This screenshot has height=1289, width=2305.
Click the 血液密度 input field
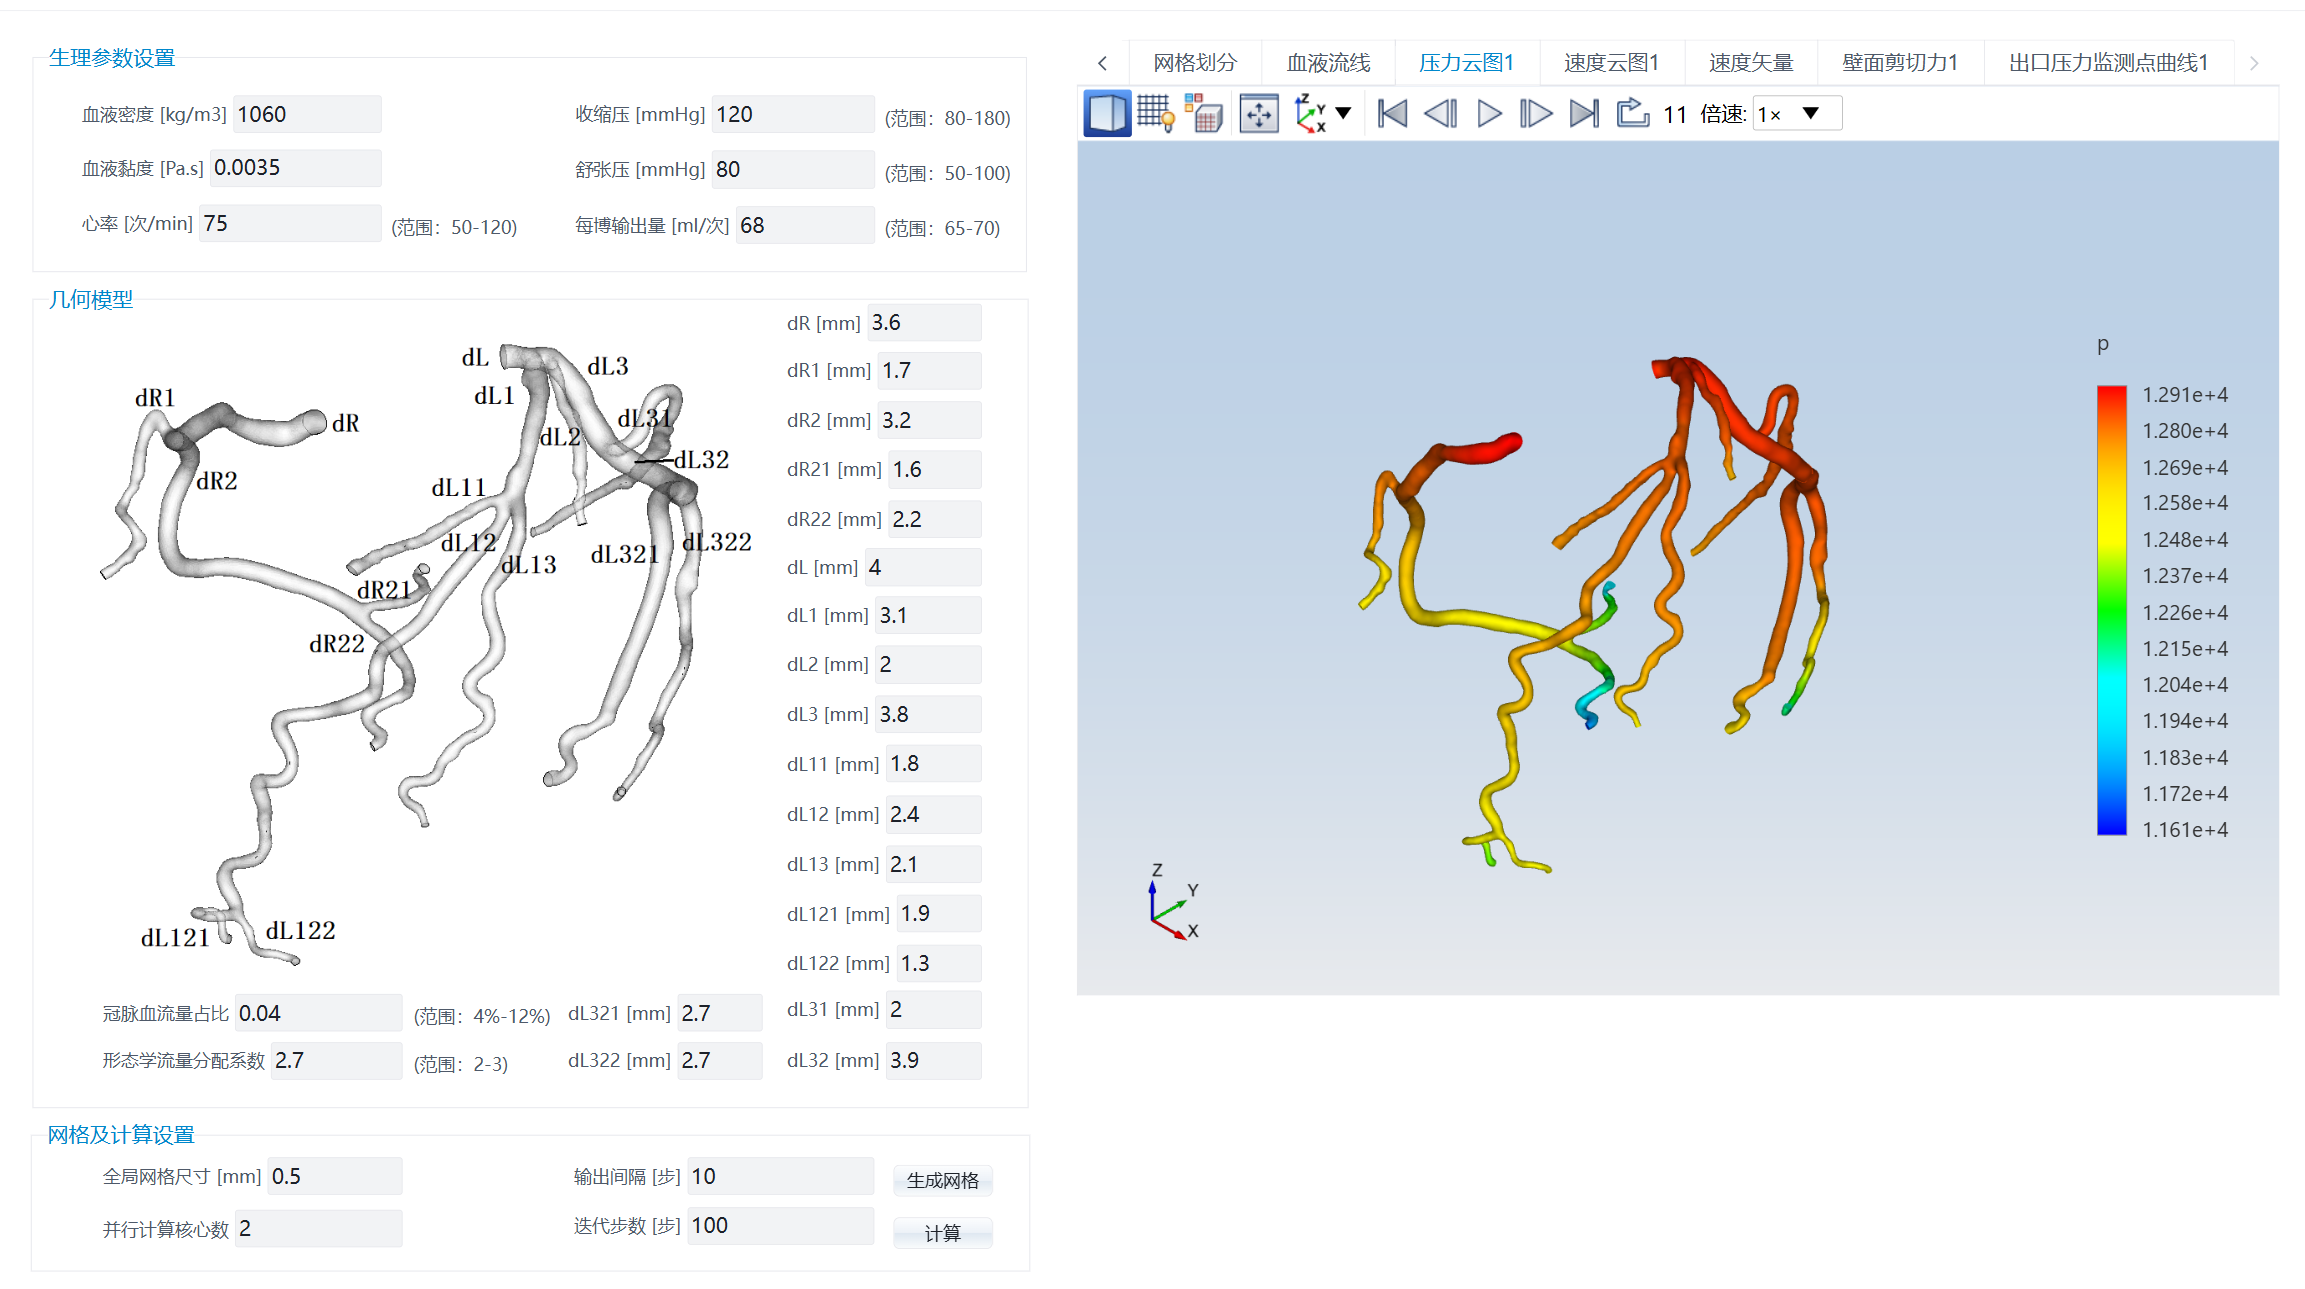307,114
